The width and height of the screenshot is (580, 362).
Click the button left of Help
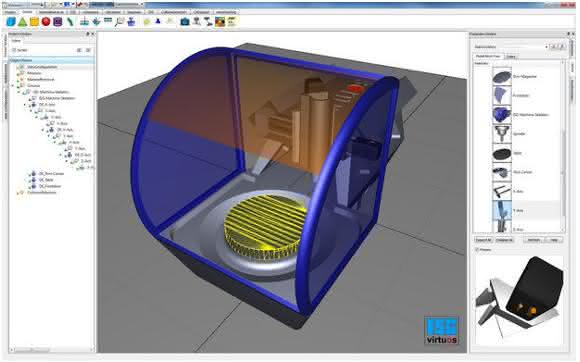(533, 240)
